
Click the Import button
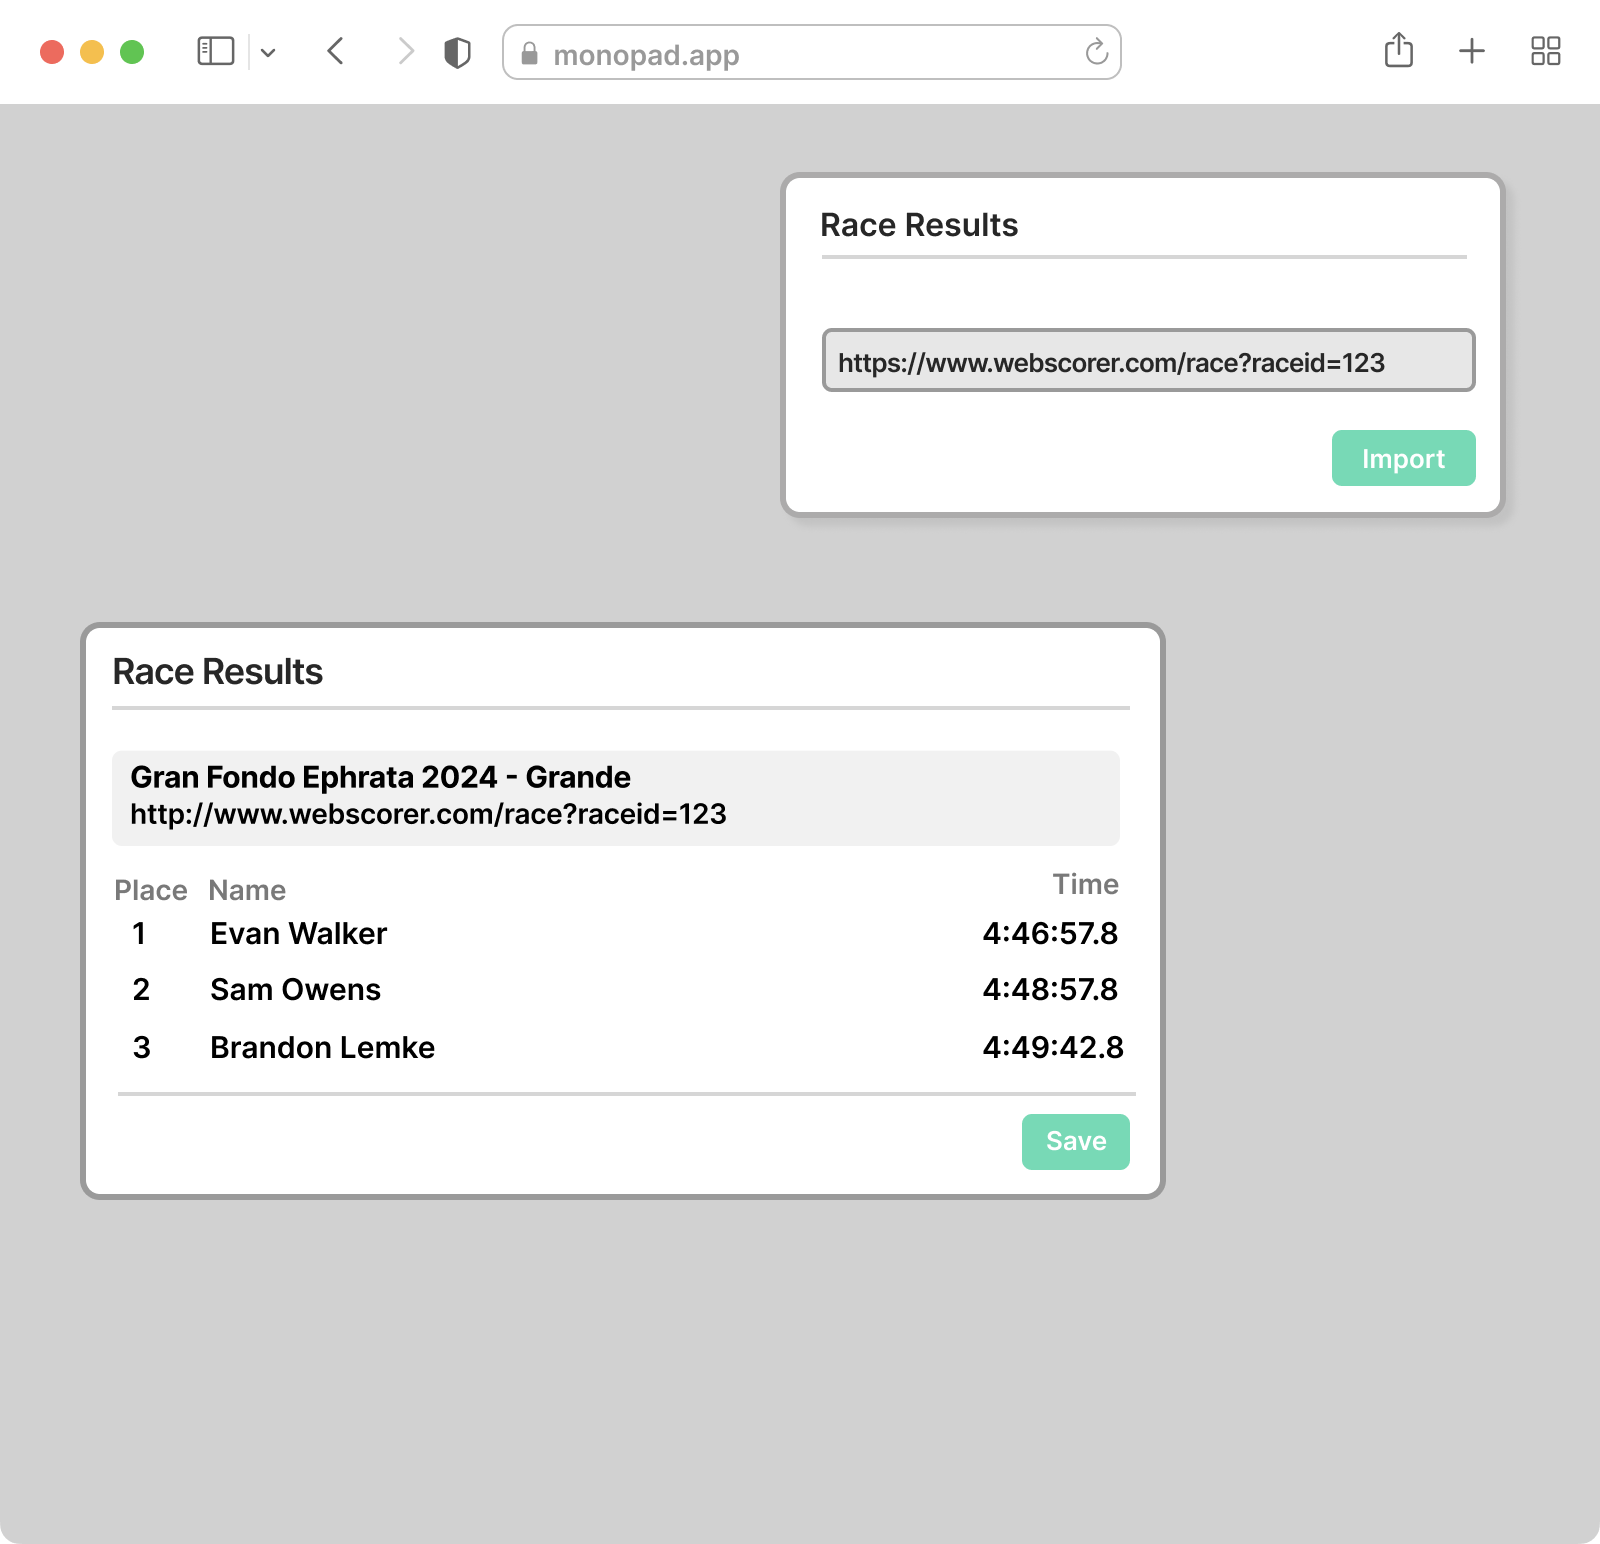pyautogui.click(x=1403, y=458)
